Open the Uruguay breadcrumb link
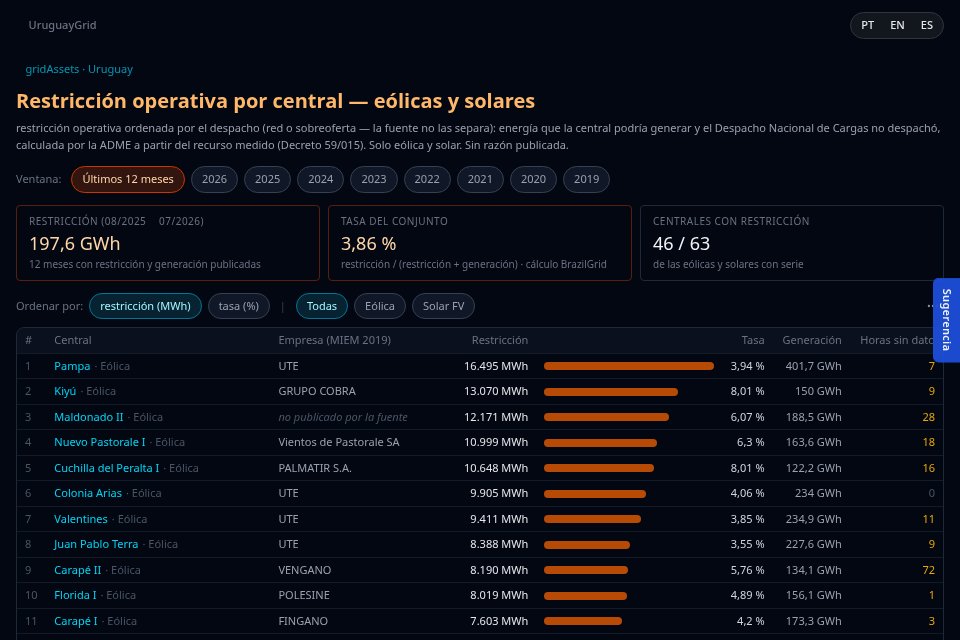The height and width of the screenshot is (640, 960). (110, 69)
